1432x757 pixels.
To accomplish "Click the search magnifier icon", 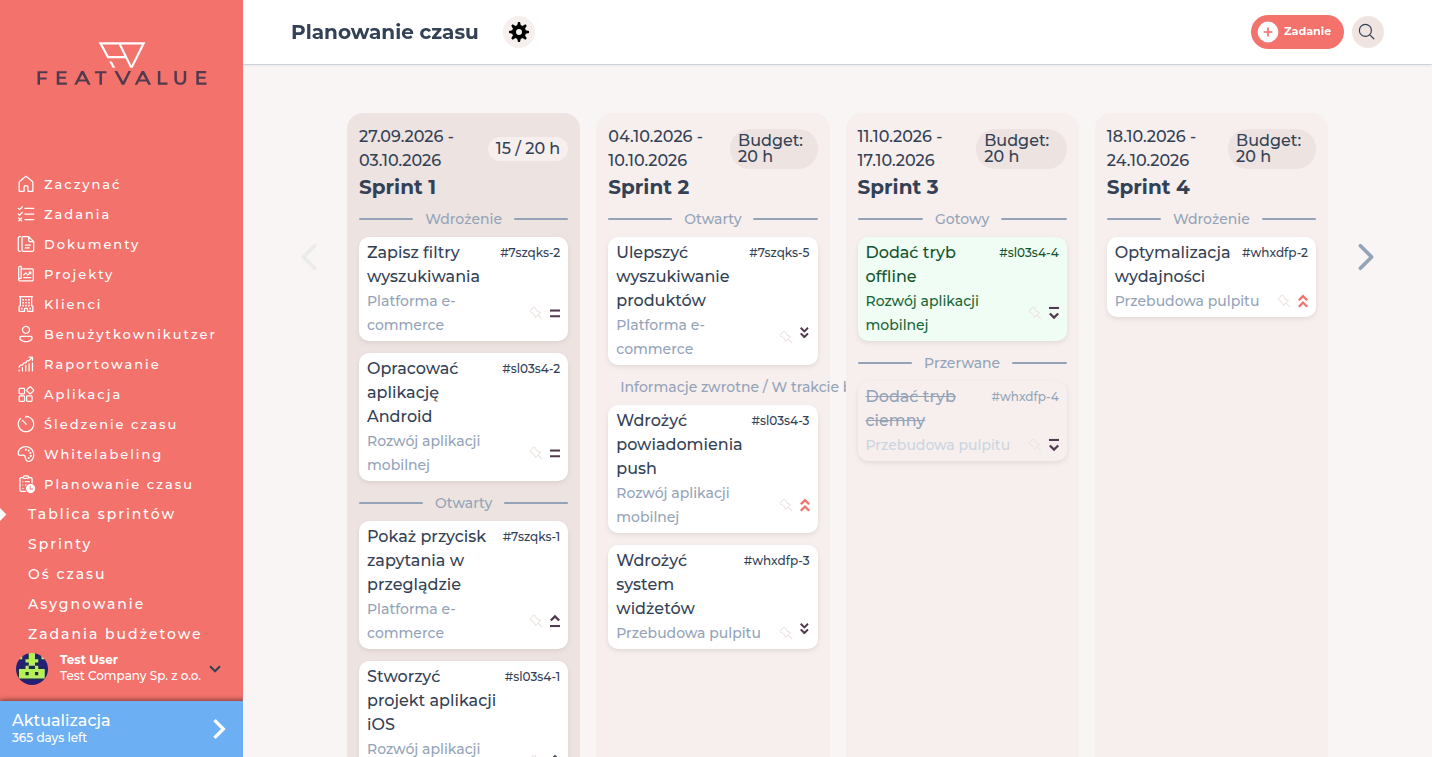I will pos(1367,32).
